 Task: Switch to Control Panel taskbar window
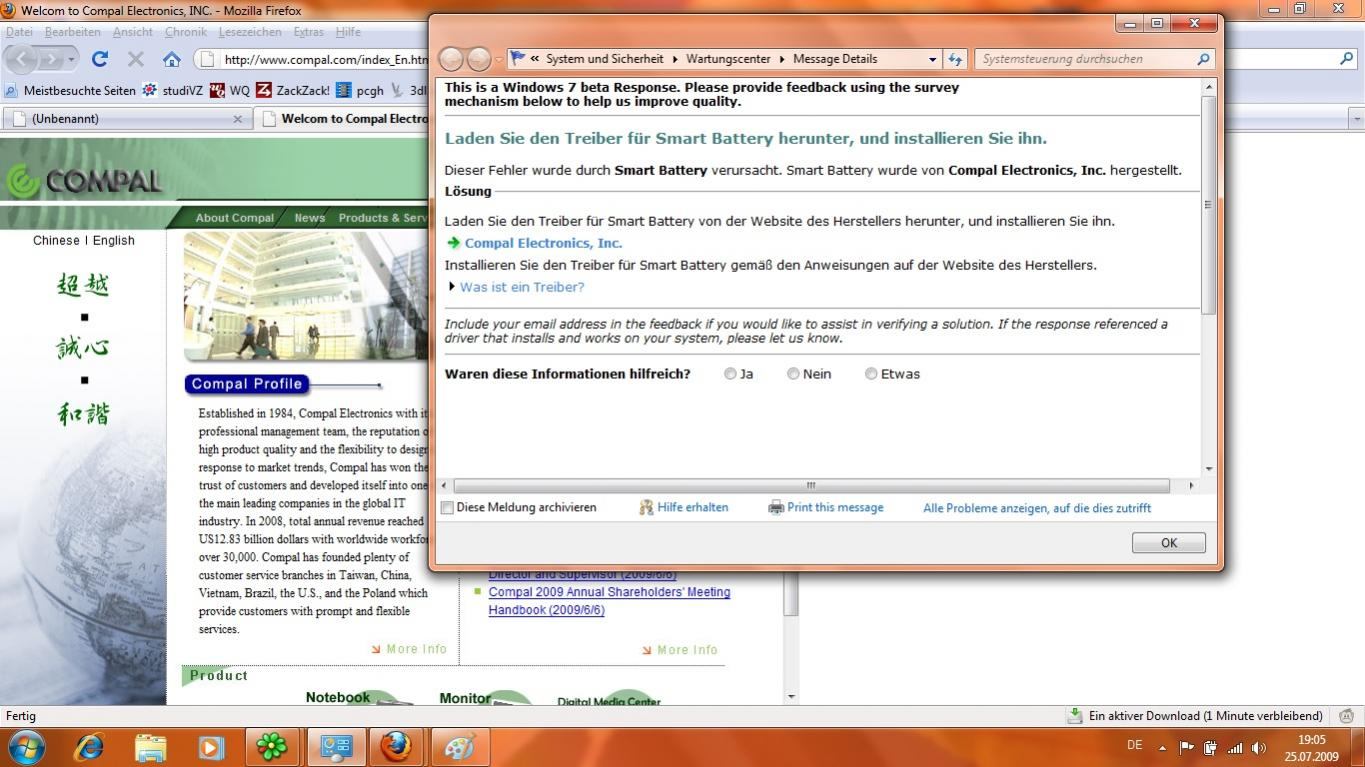(335, 747)
